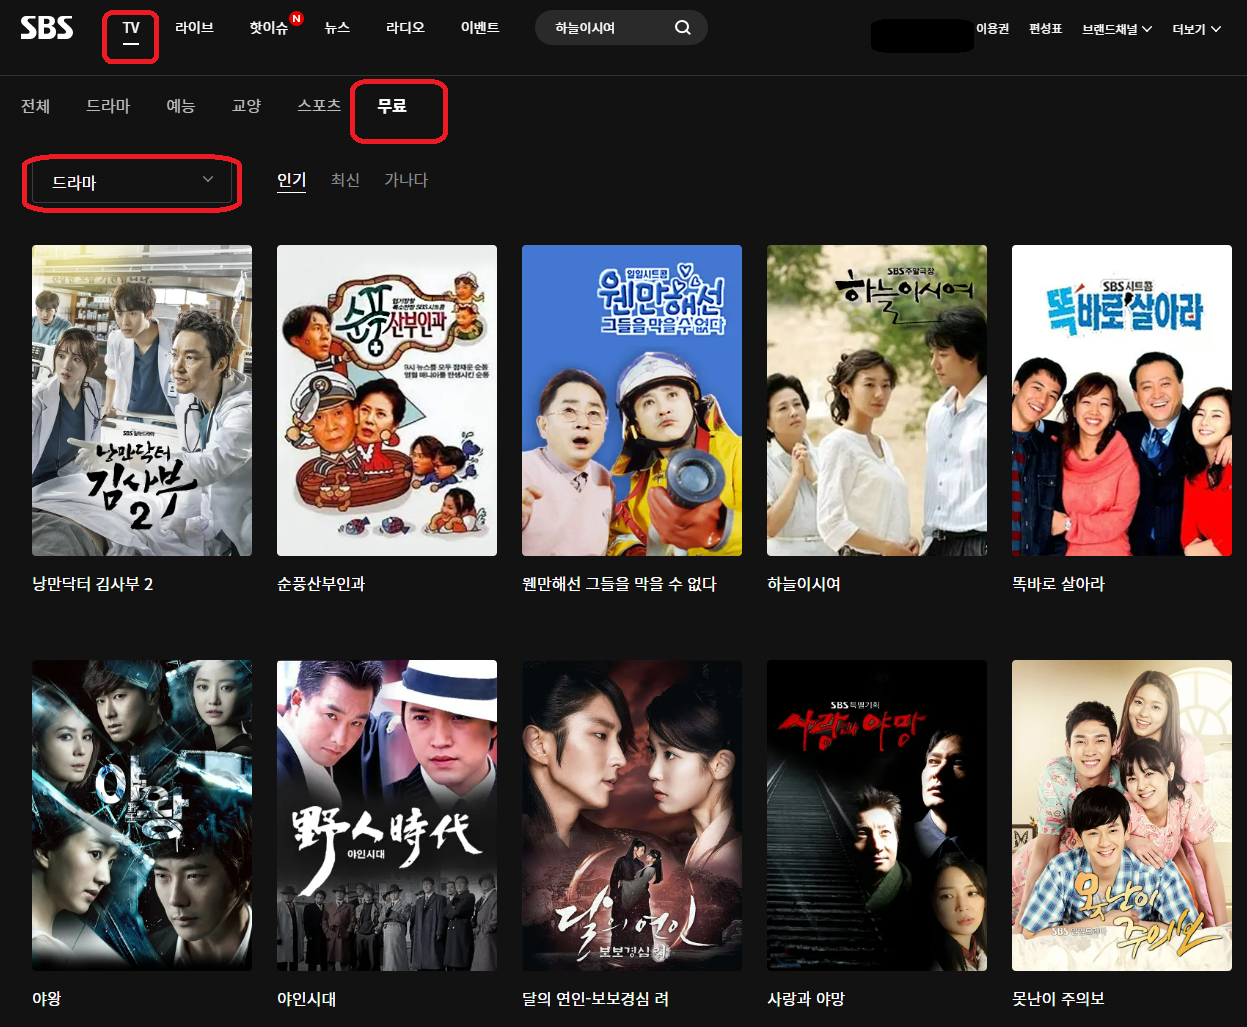1247x1027 pixels.
Task: Click the search field containing 하늘이시여
Action: pos(621,28)
